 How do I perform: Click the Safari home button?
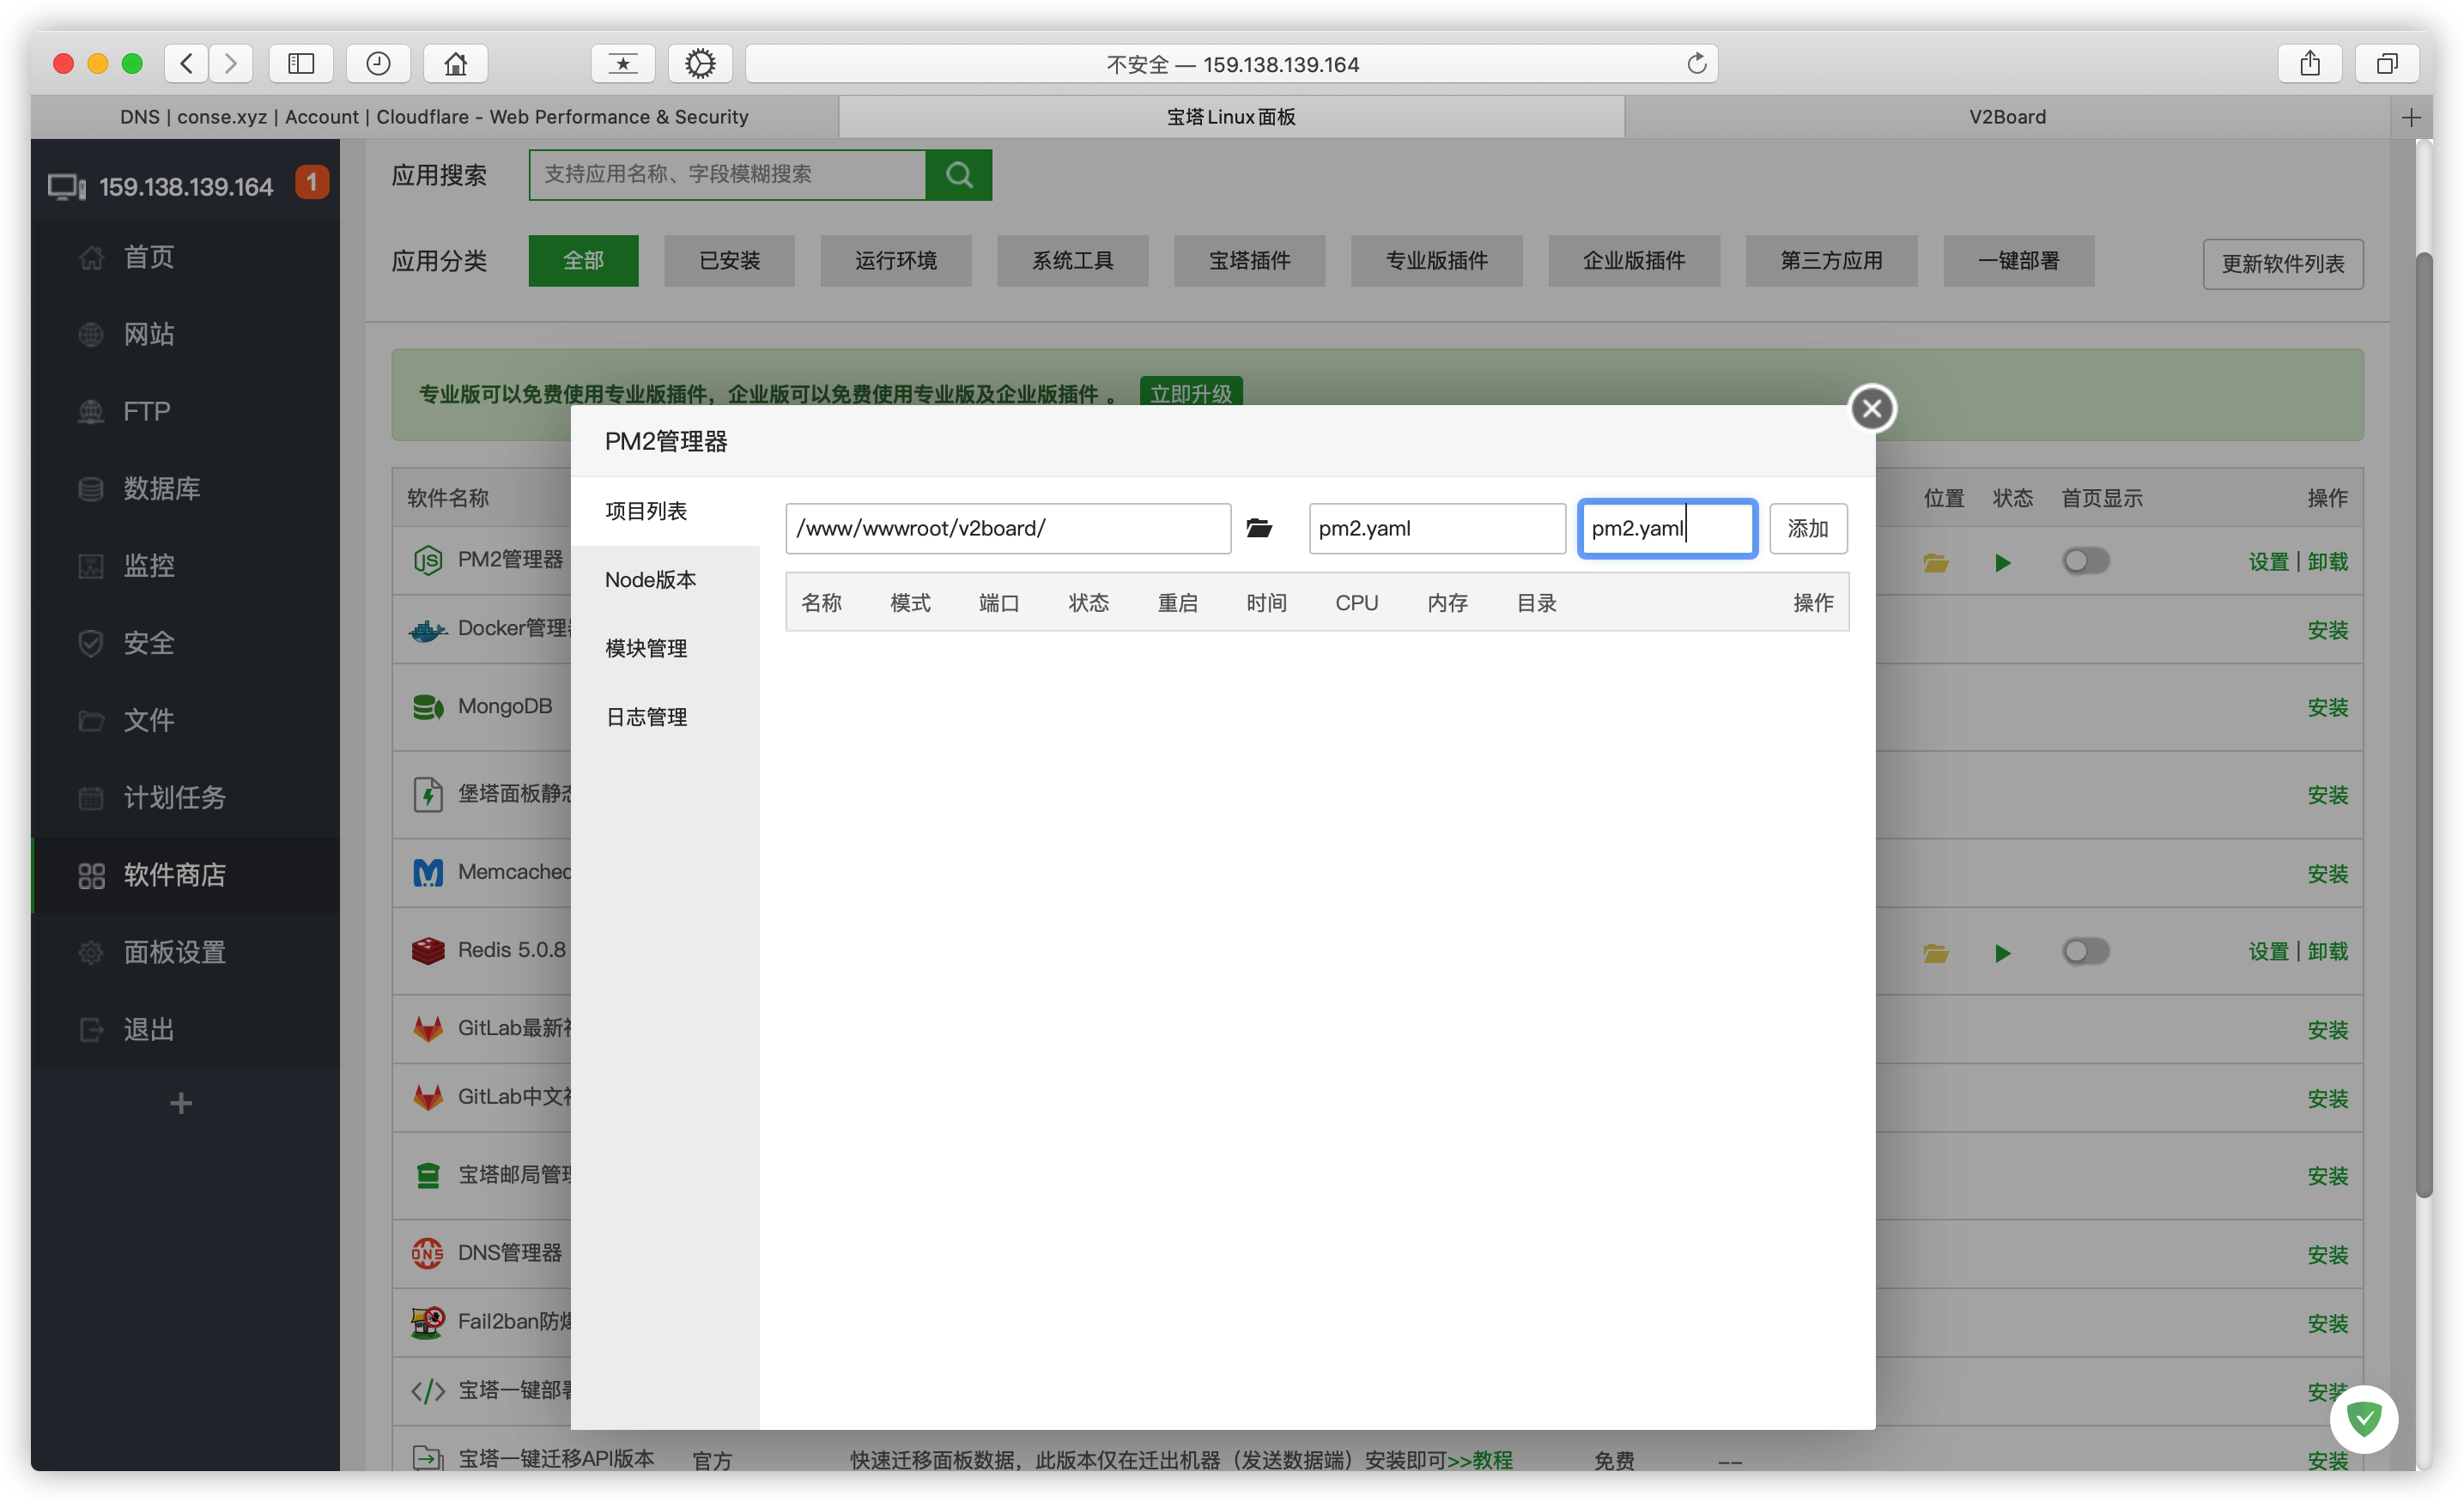(x=456, y=64)
